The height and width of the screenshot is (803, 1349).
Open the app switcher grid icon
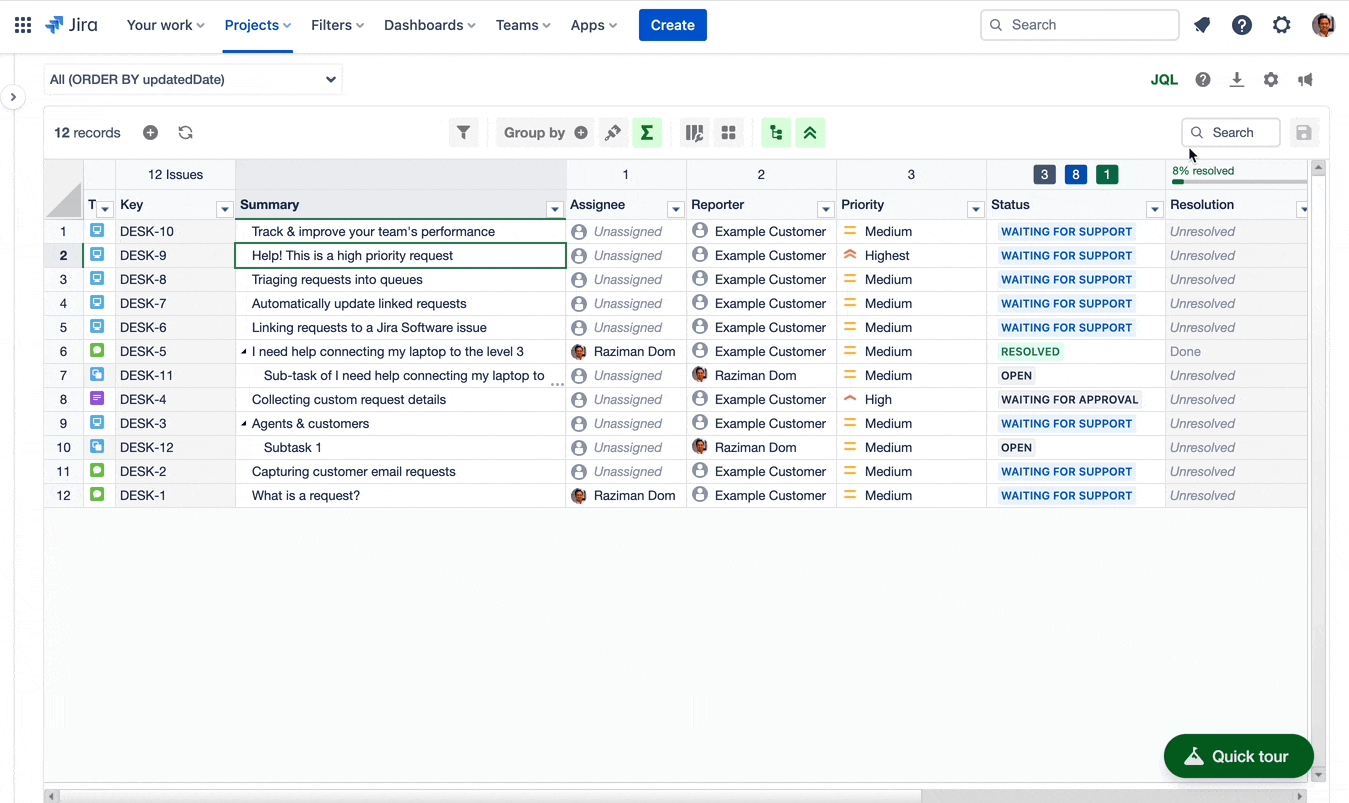[23, 25]
